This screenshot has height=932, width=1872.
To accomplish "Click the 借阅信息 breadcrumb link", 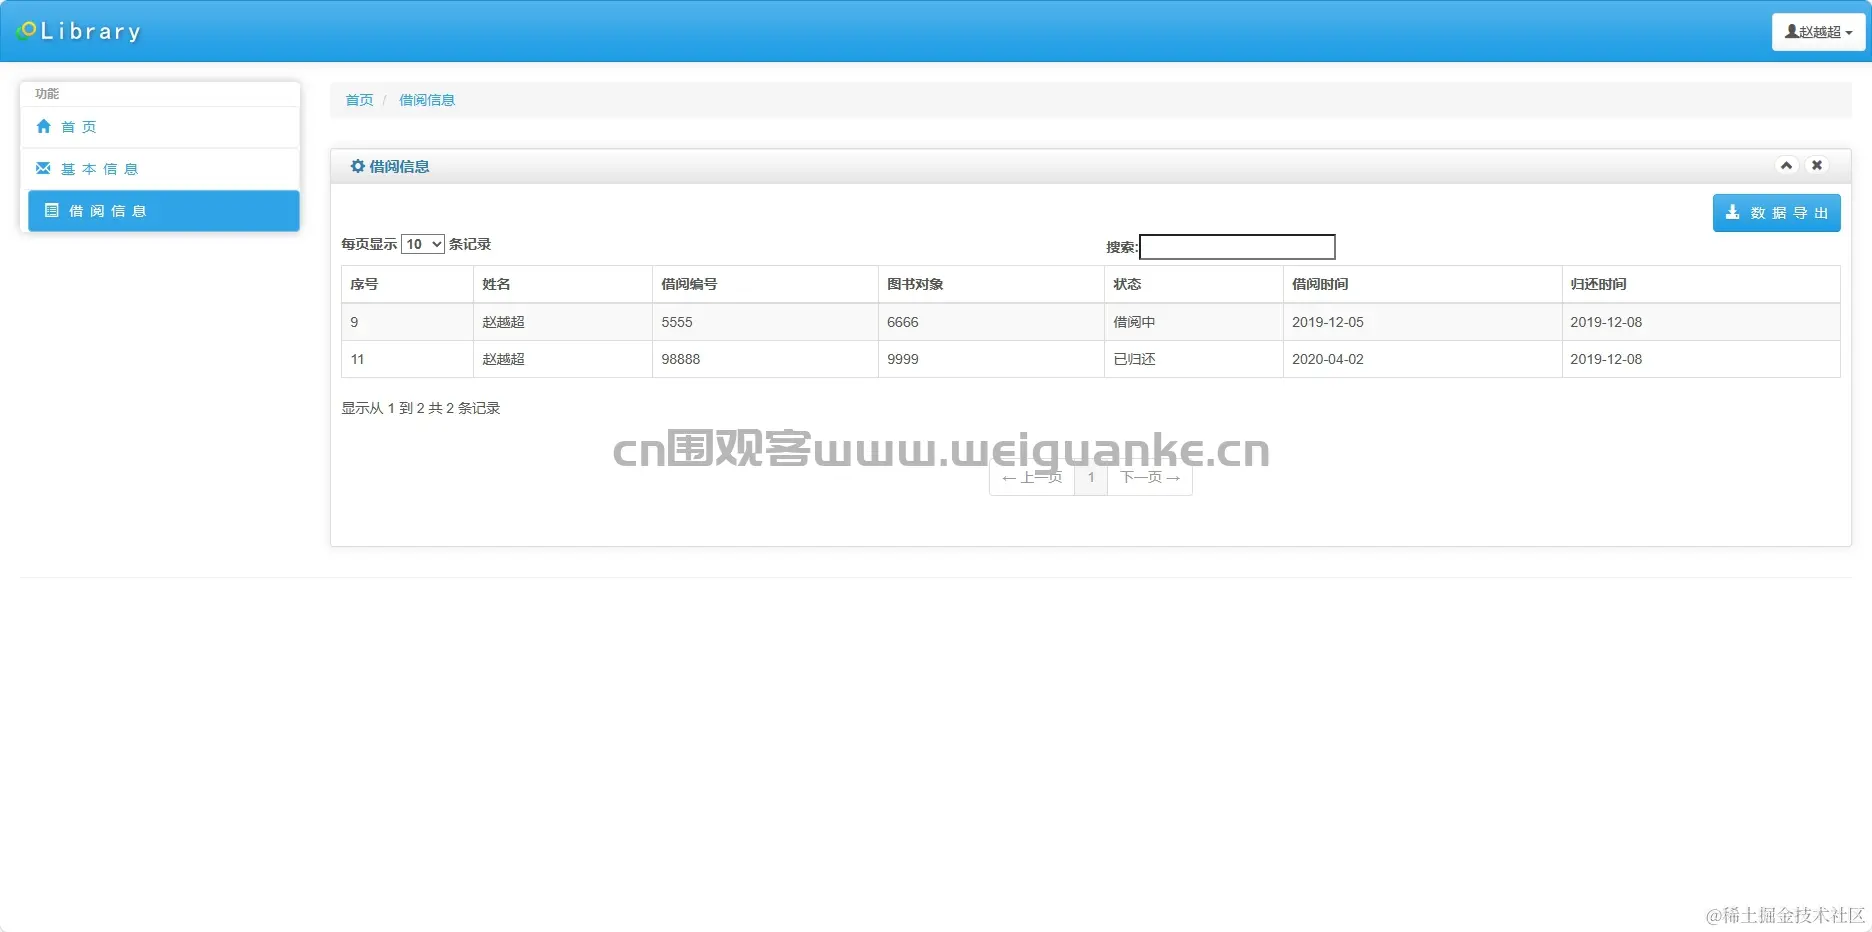I will 427,100.
